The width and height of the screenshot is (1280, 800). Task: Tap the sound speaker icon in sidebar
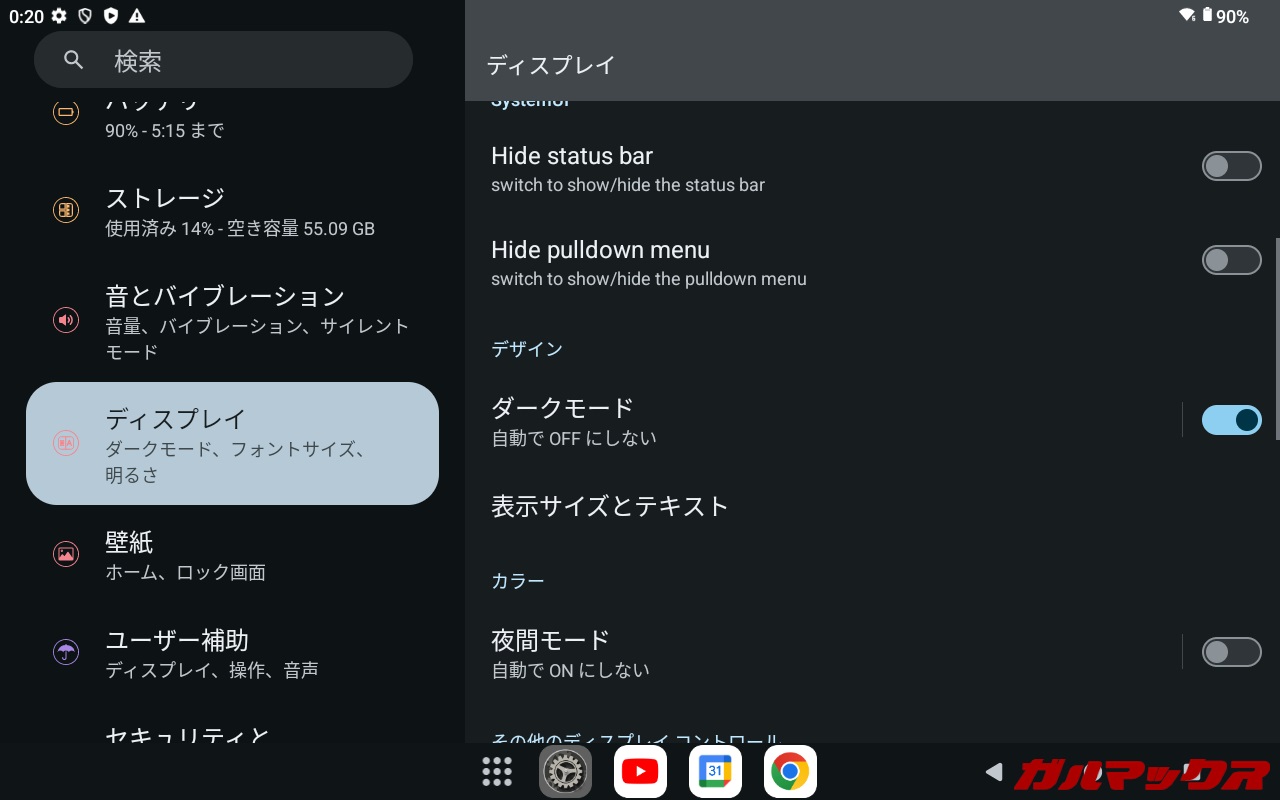click(66, 320)
